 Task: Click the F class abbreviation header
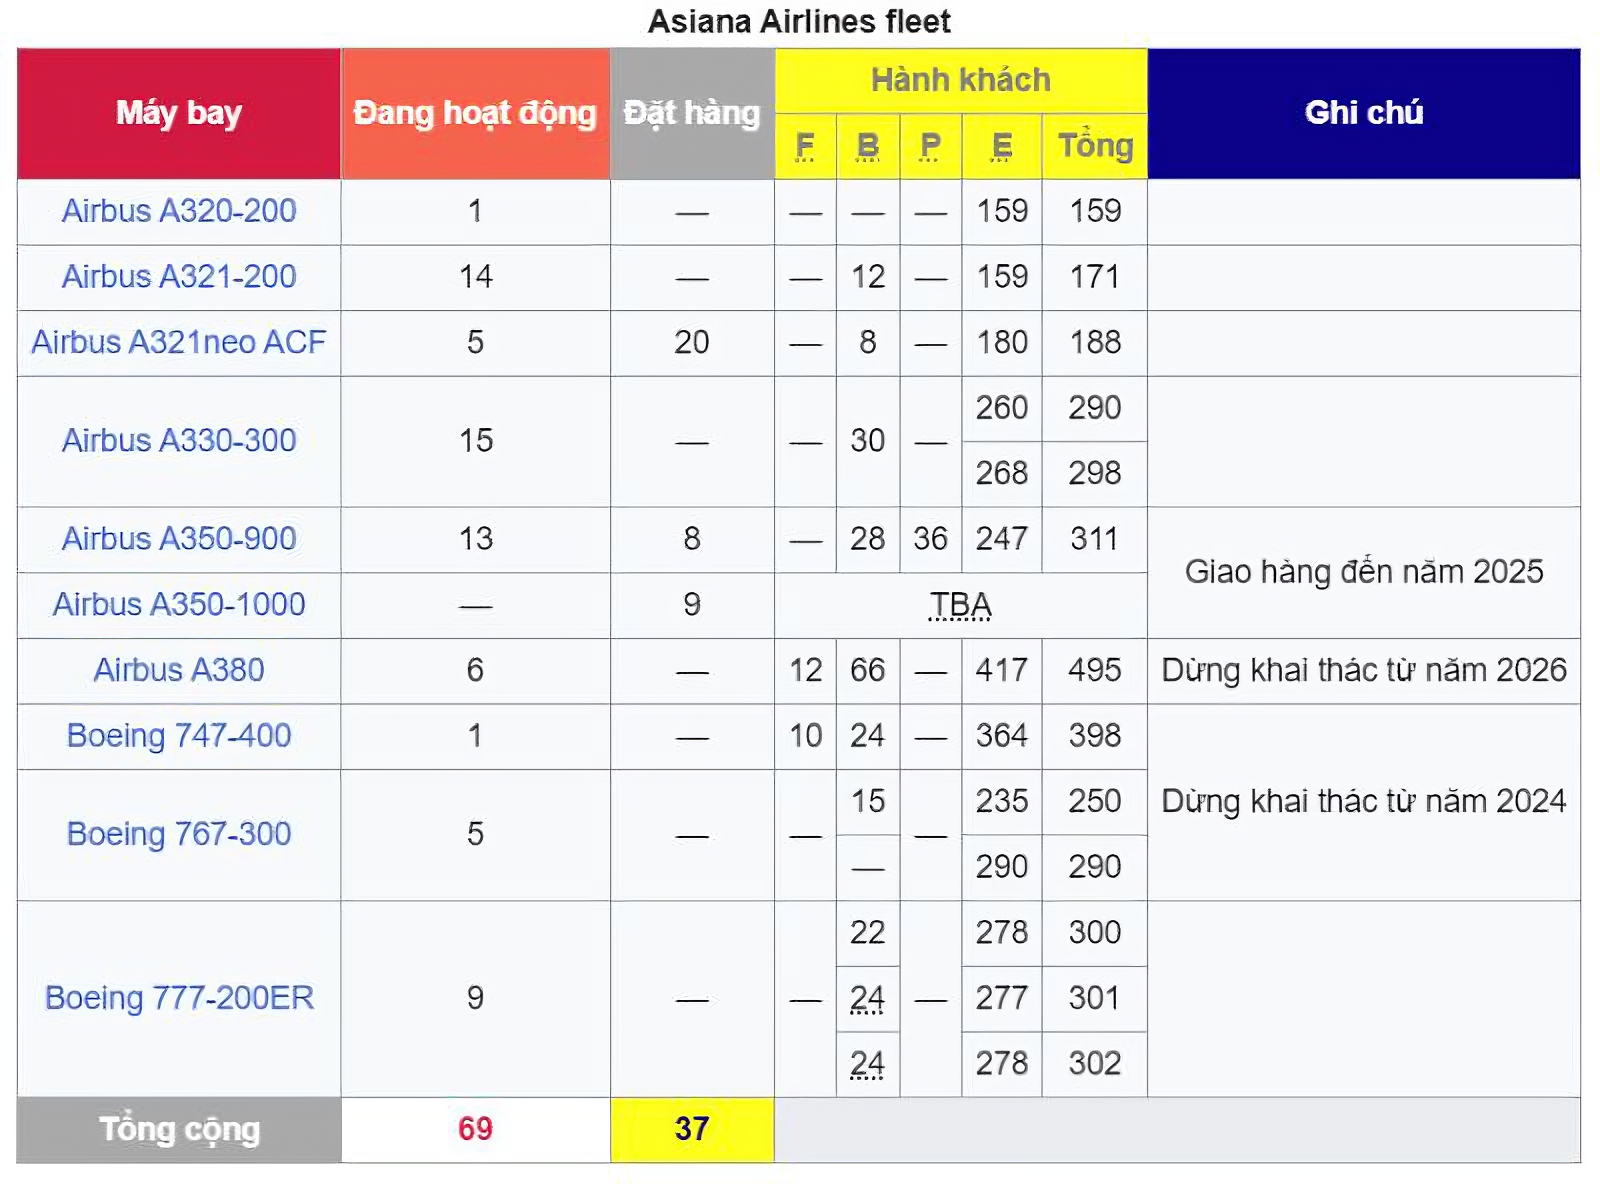(805, 146)
